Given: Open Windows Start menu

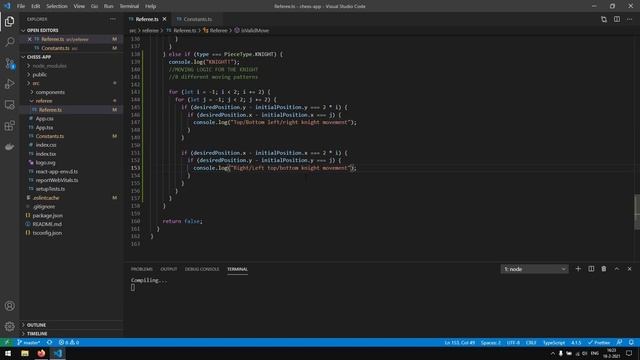Looking at the screenshot, I should [x=8, y=353].
